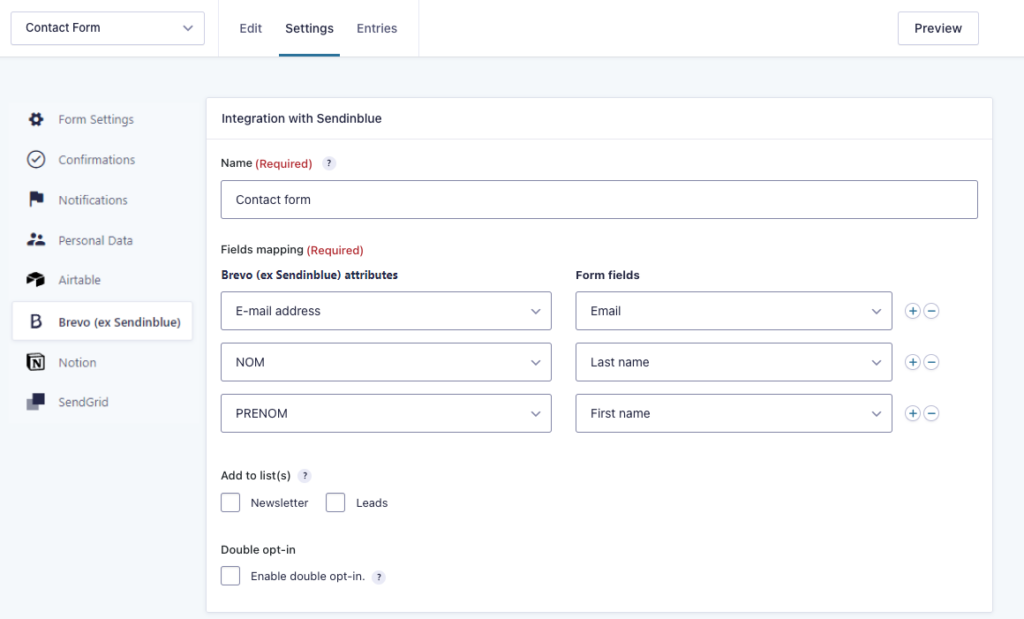Show help tooltip for Add to list(s)
The width and height of the screenshot is (1024, 619).
click(304, 475)
